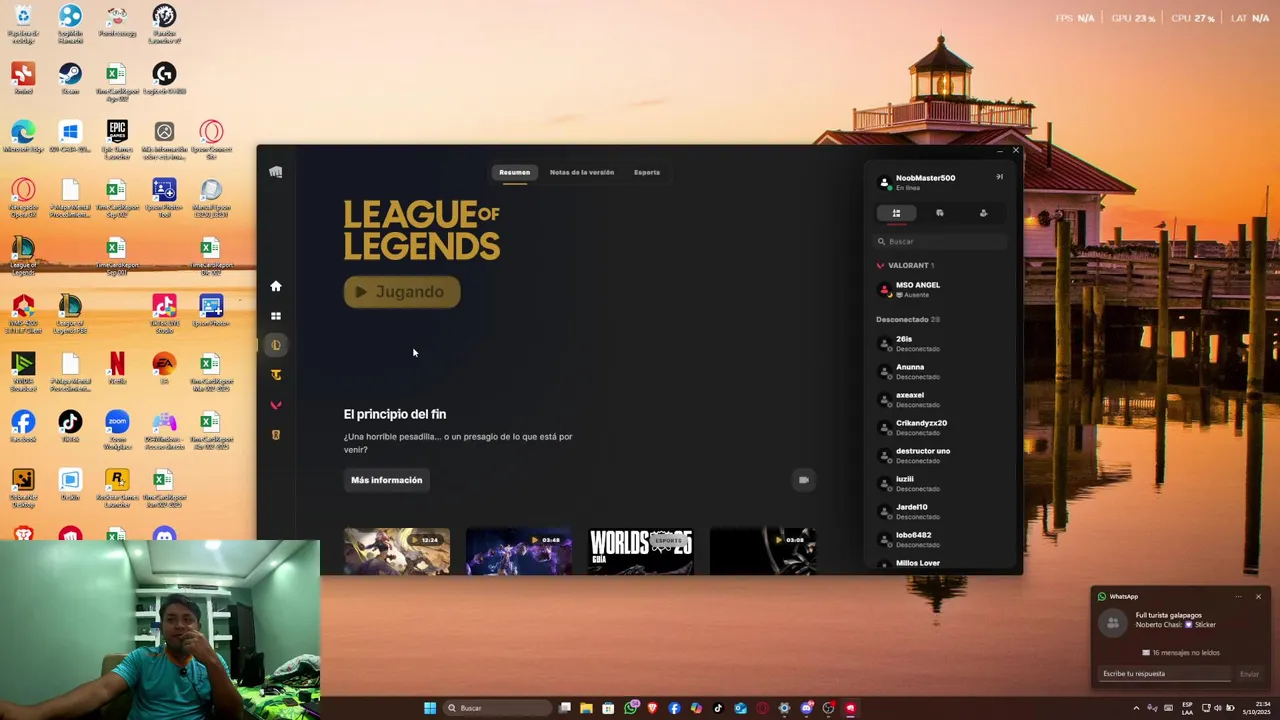Viewport: 1280px width, 720px height.
Task: Focus the friends Buscar search field
Action: tap(940, 241)
